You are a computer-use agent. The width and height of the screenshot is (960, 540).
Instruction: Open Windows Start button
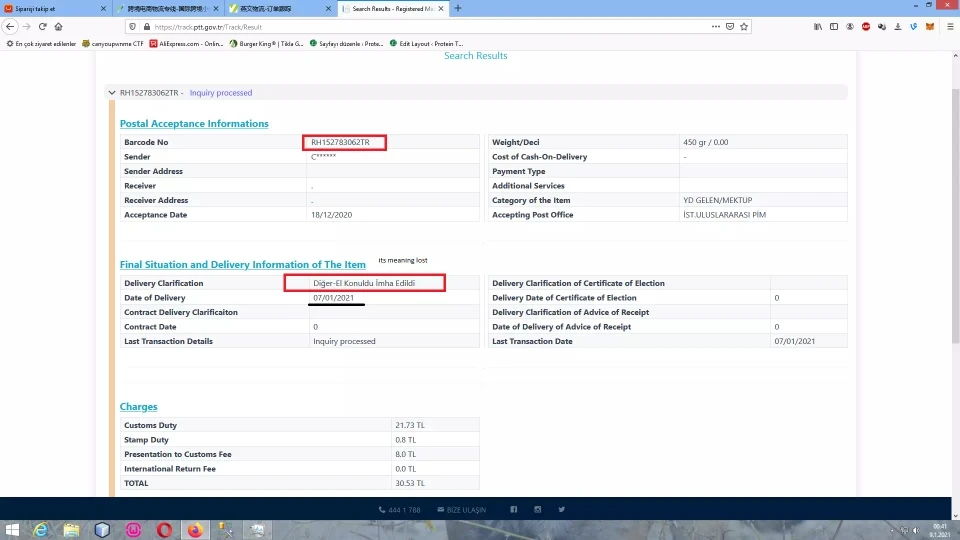pos(12,530)
